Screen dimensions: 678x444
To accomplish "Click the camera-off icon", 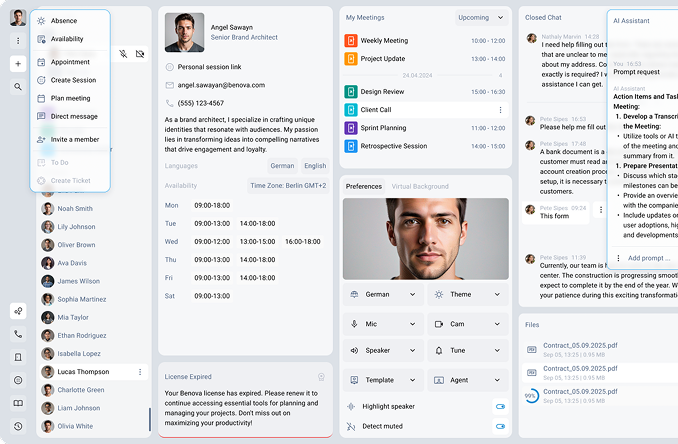I will point(139,53).
